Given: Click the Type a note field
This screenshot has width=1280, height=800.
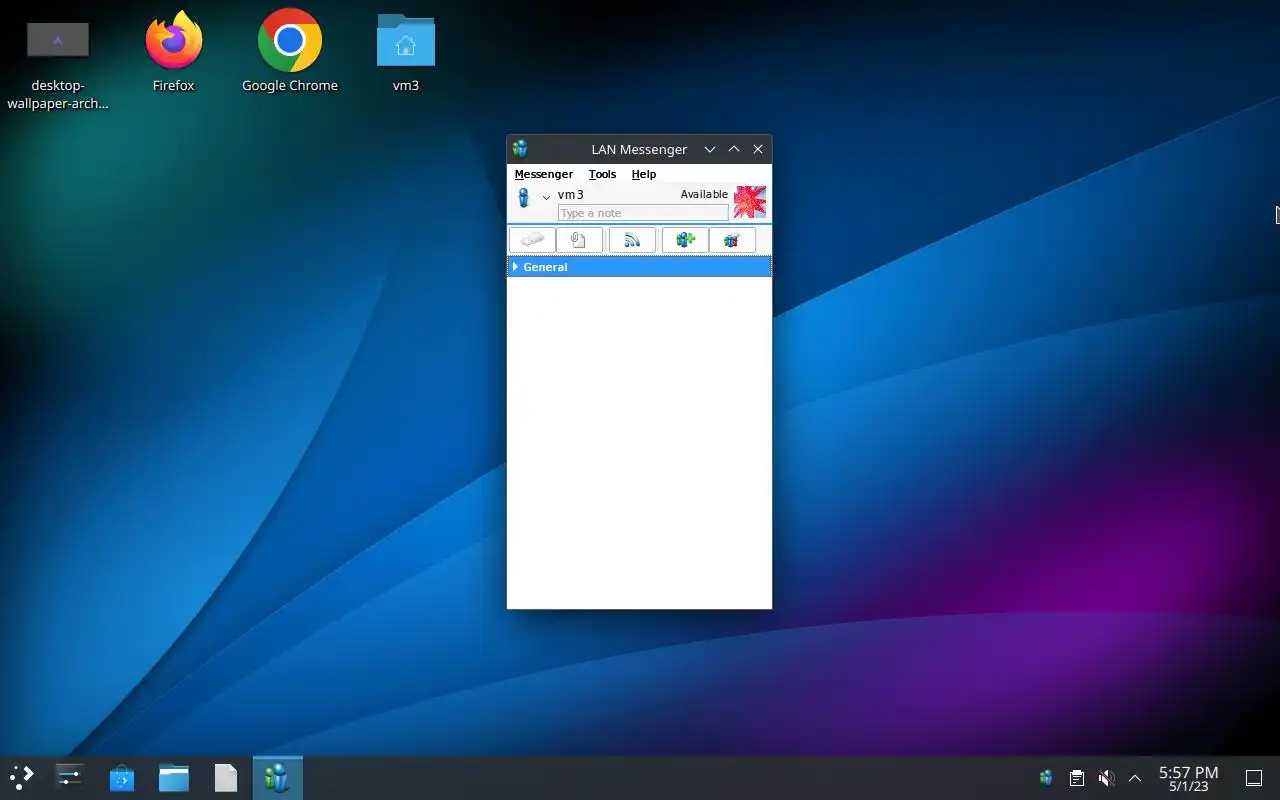Looking at the screenshot, I should click(x=643, y=213).
